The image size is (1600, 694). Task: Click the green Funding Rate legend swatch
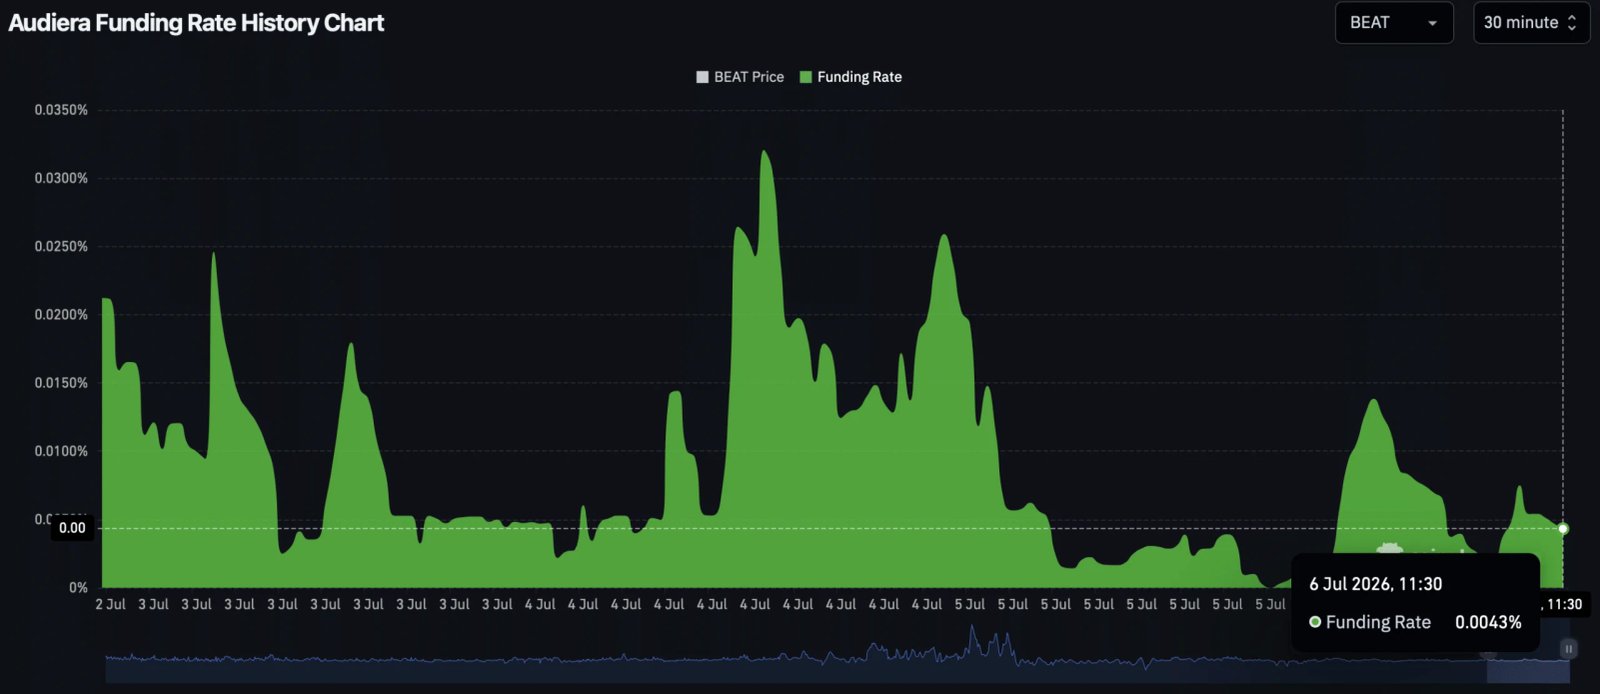(806, 77)
